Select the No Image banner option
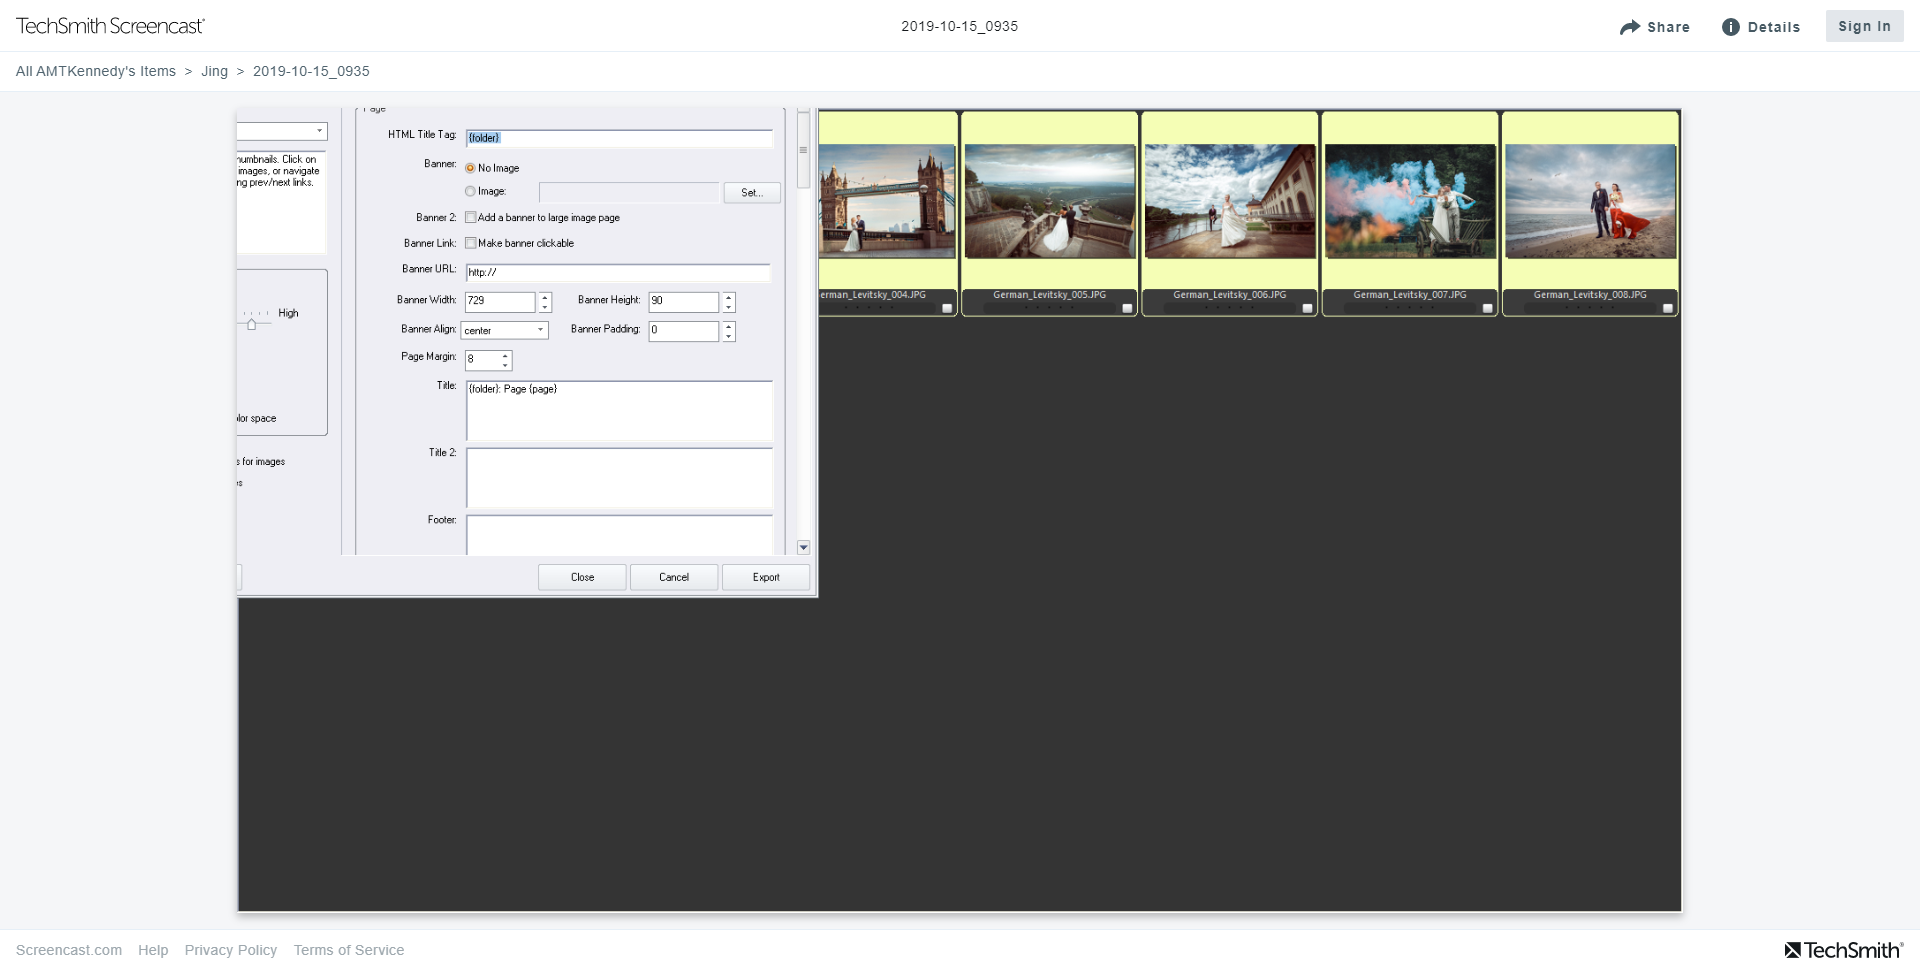 (470, 168)
